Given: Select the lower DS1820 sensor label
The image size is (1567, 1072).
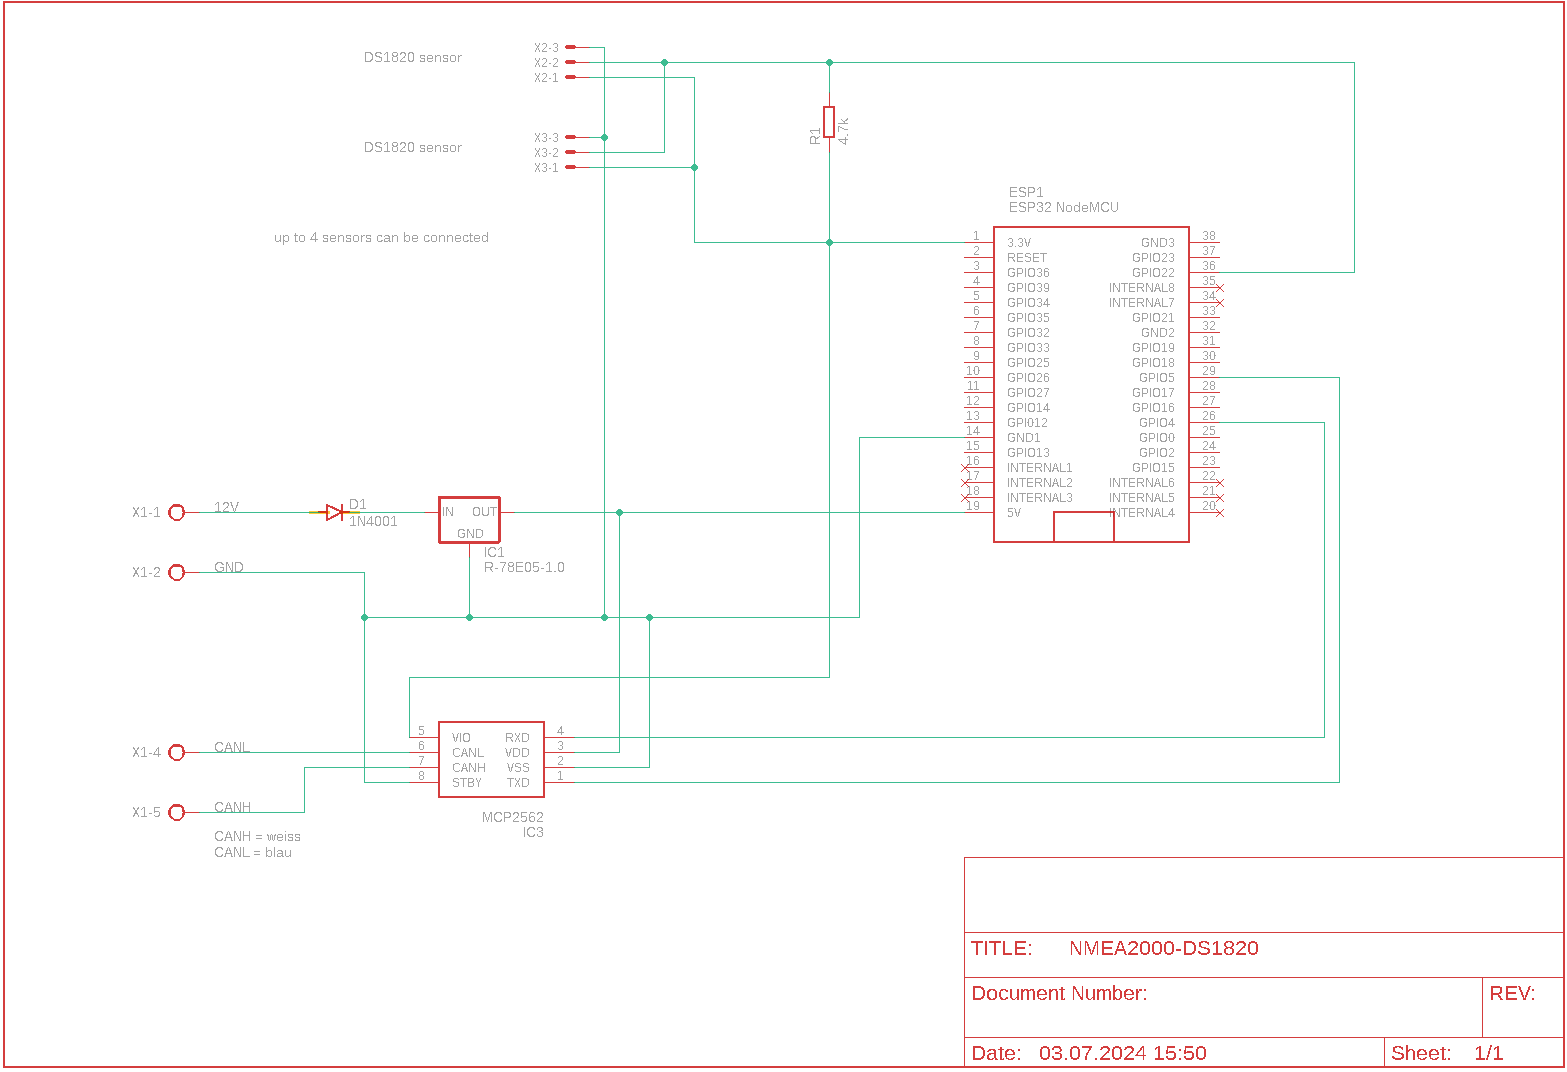Looking at the screenshot, I should (x=413, y=147).
